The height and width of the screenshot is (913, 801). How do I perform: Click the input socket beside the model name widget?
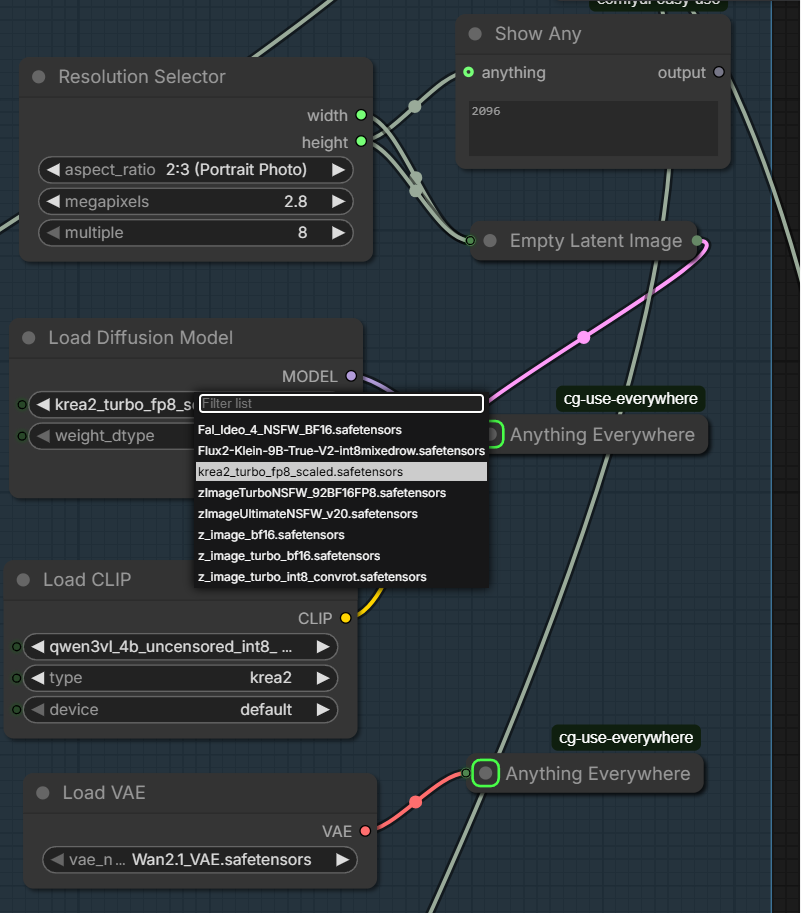[x=22, y=404]
